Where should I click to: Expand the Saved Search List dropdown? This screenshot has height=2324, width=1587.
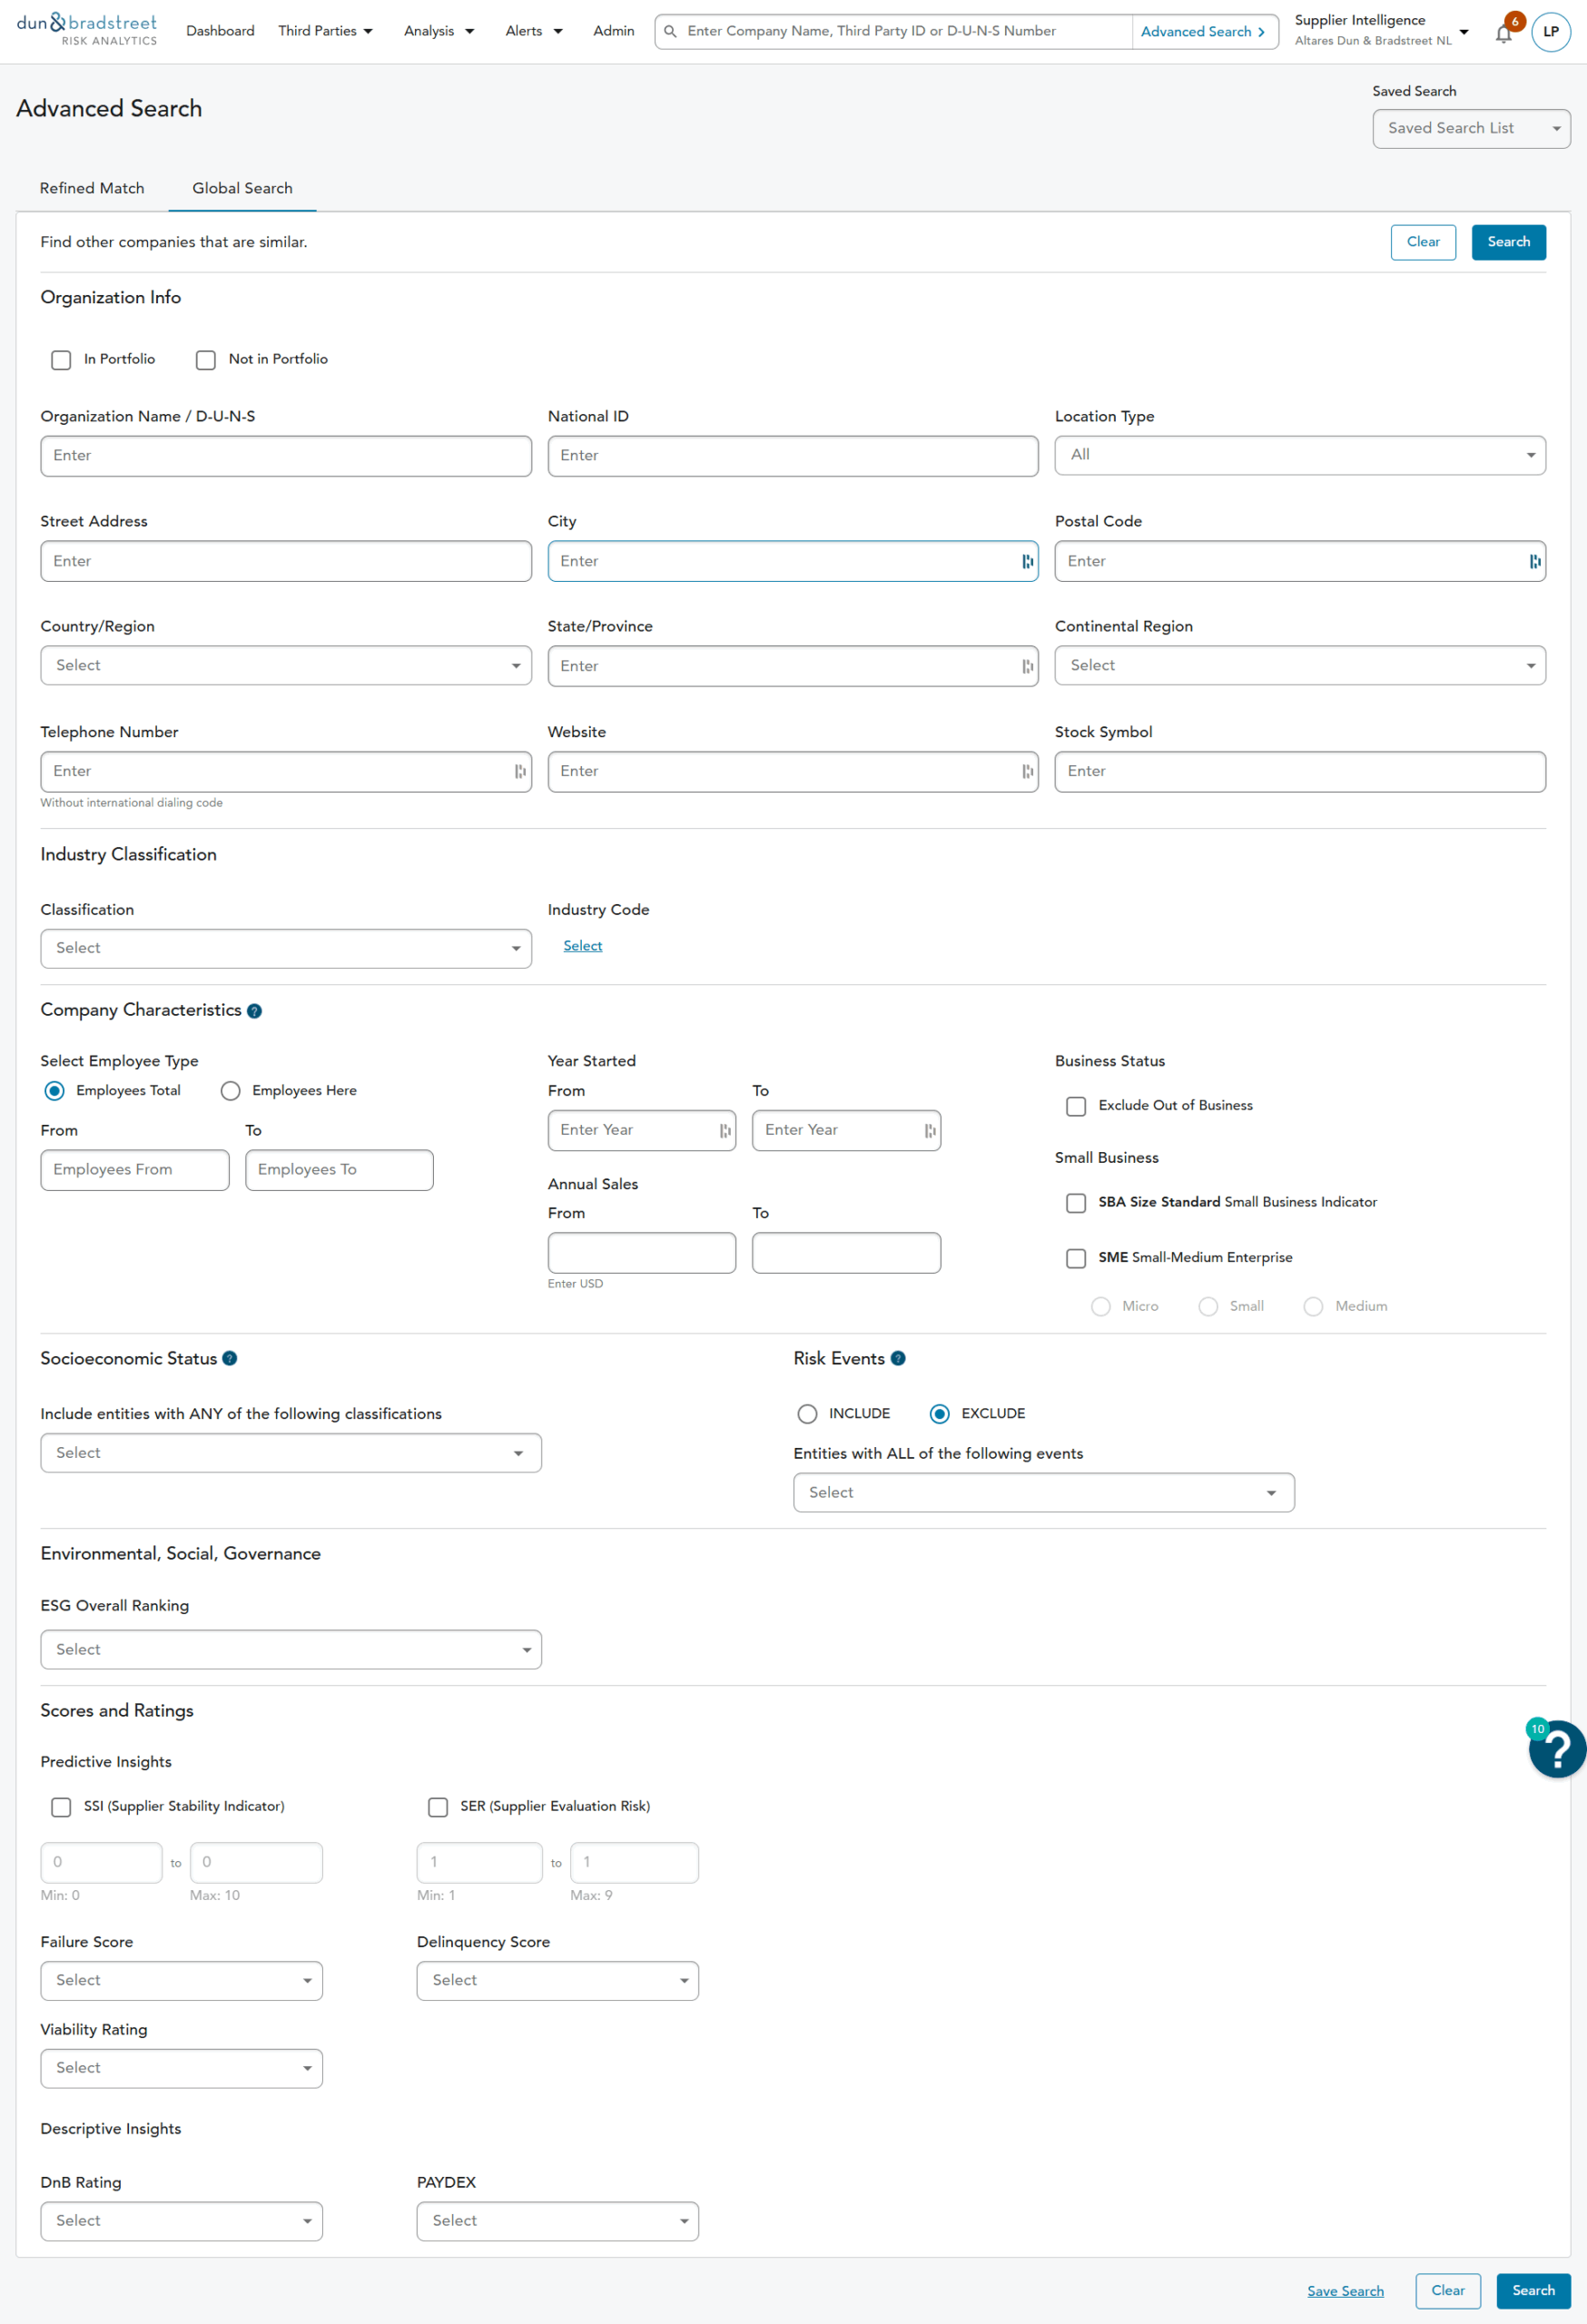1470,129
